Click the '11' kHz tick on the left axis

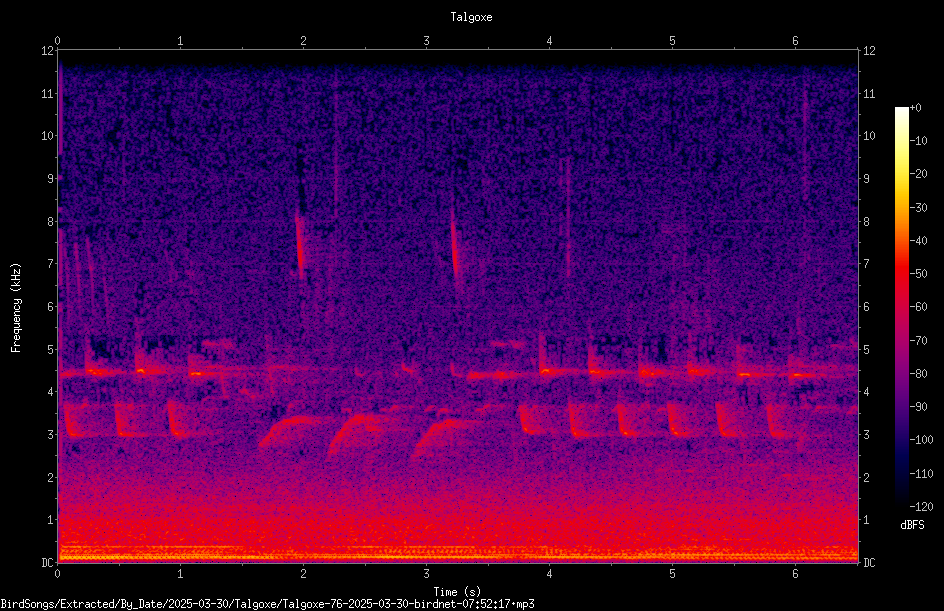(48, 93)
